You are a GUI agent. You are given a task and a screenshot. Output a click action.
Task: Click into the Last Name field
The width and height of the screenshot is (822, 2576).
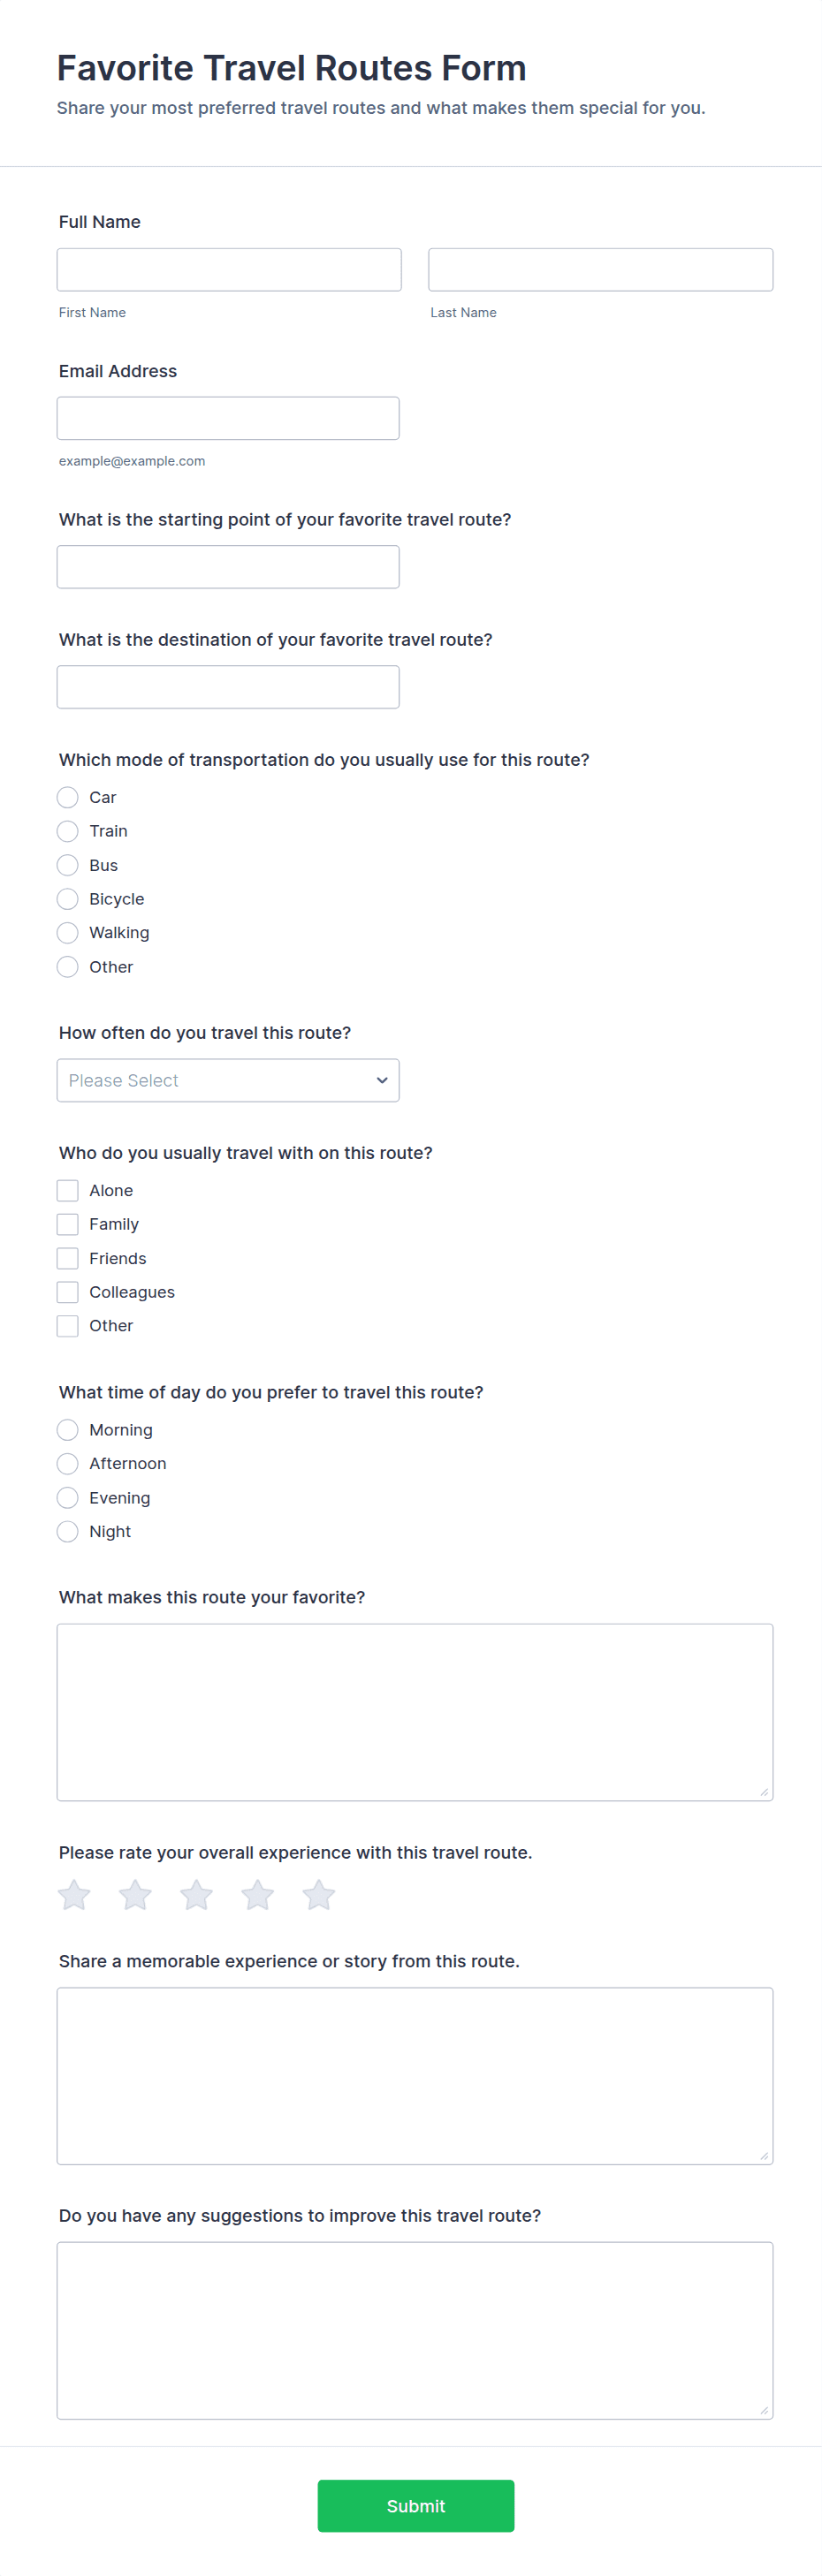tap(600, 270)
